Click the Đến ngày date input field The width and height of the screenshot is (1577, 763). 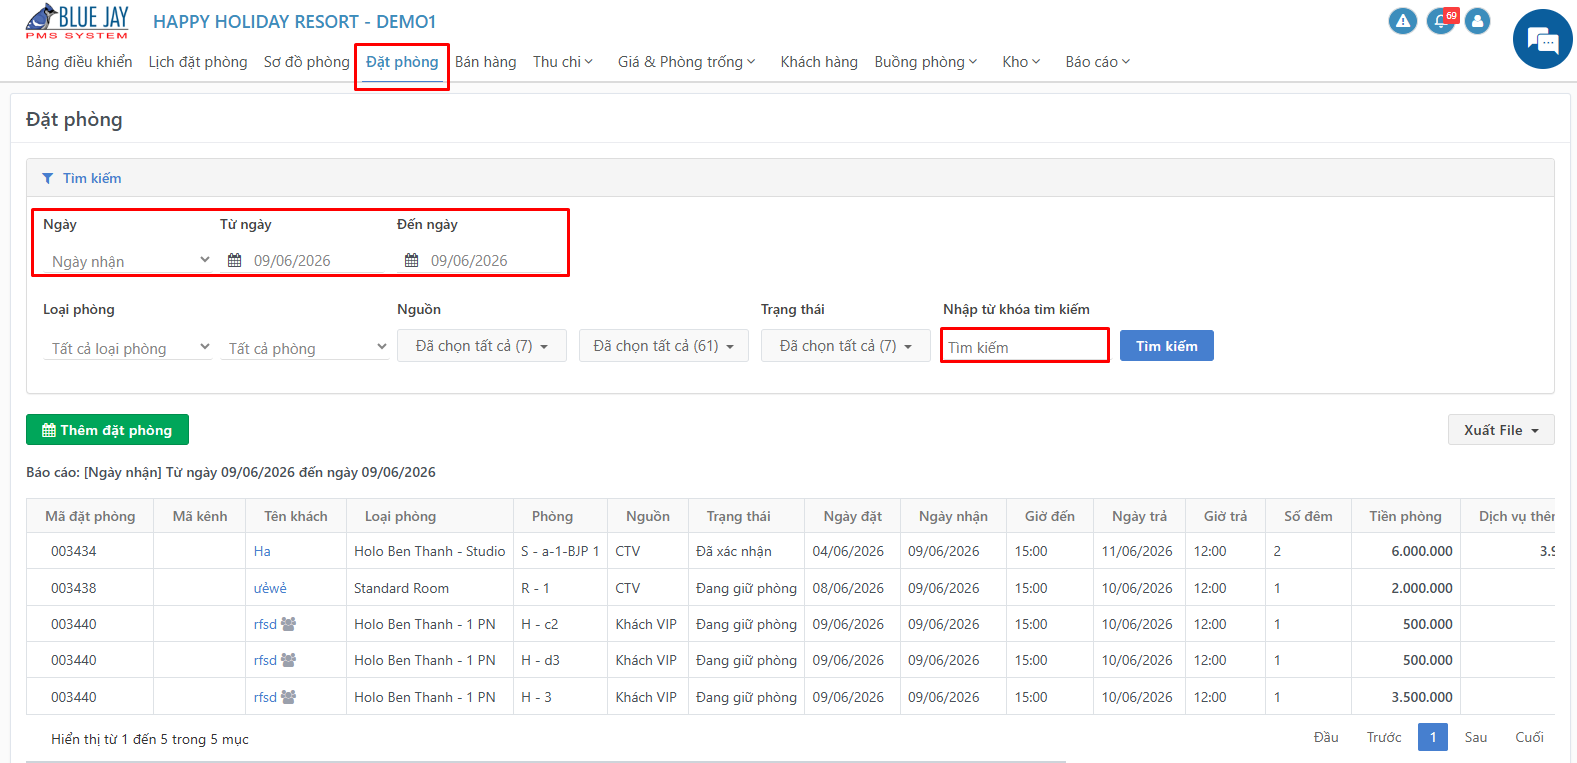pyautogui.click(x=494, y=260)
